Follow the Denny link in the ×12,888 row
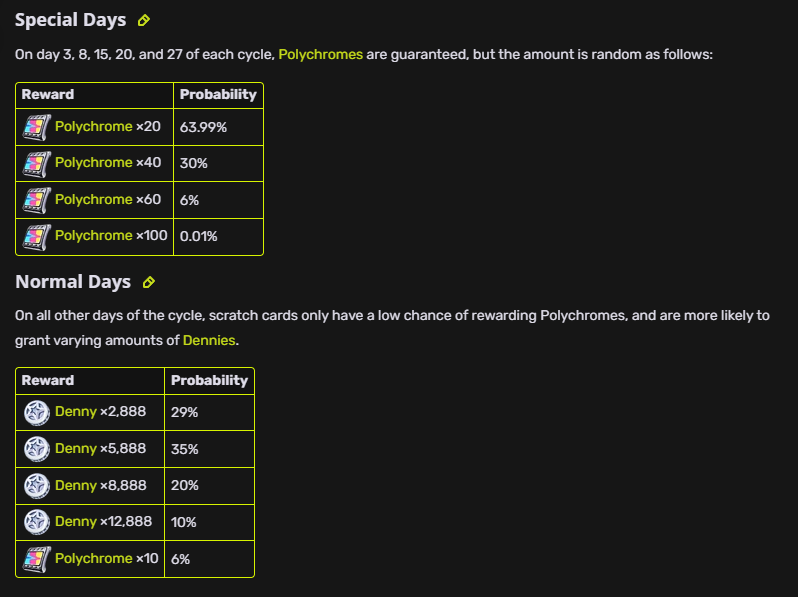 click(76, 522)
